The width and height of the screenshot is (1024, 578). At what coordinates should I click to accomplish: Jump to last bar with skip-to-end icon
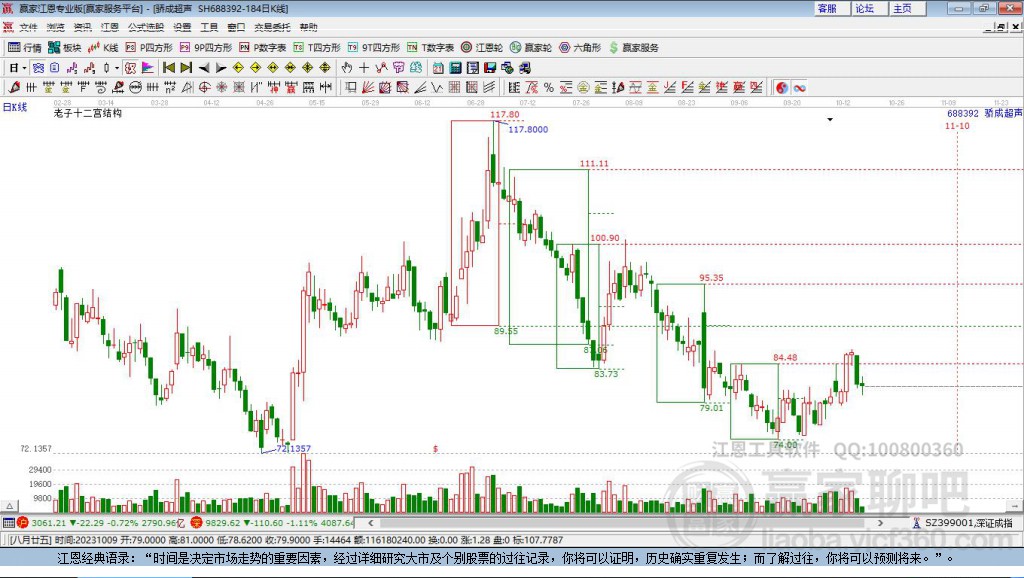(186, 68)
